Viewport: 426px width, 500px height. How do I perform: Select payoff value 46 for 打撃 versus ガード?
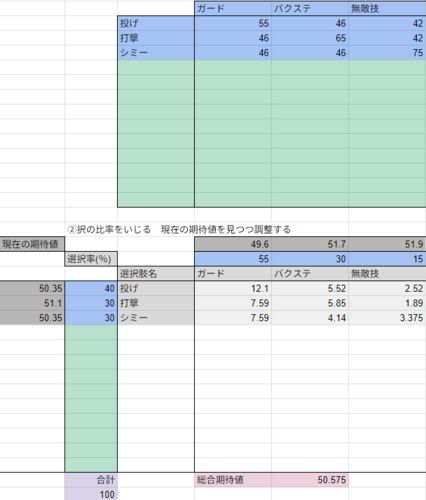[x=233, y=38]
